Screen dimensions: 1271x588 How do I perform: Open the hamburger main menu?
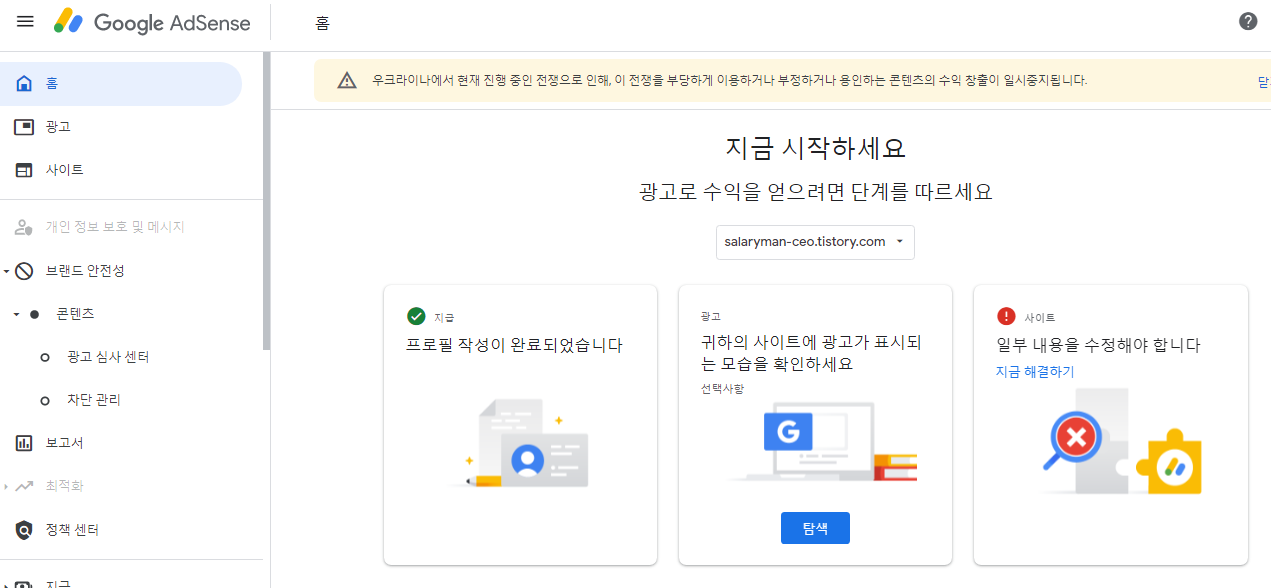pos(25,22)
